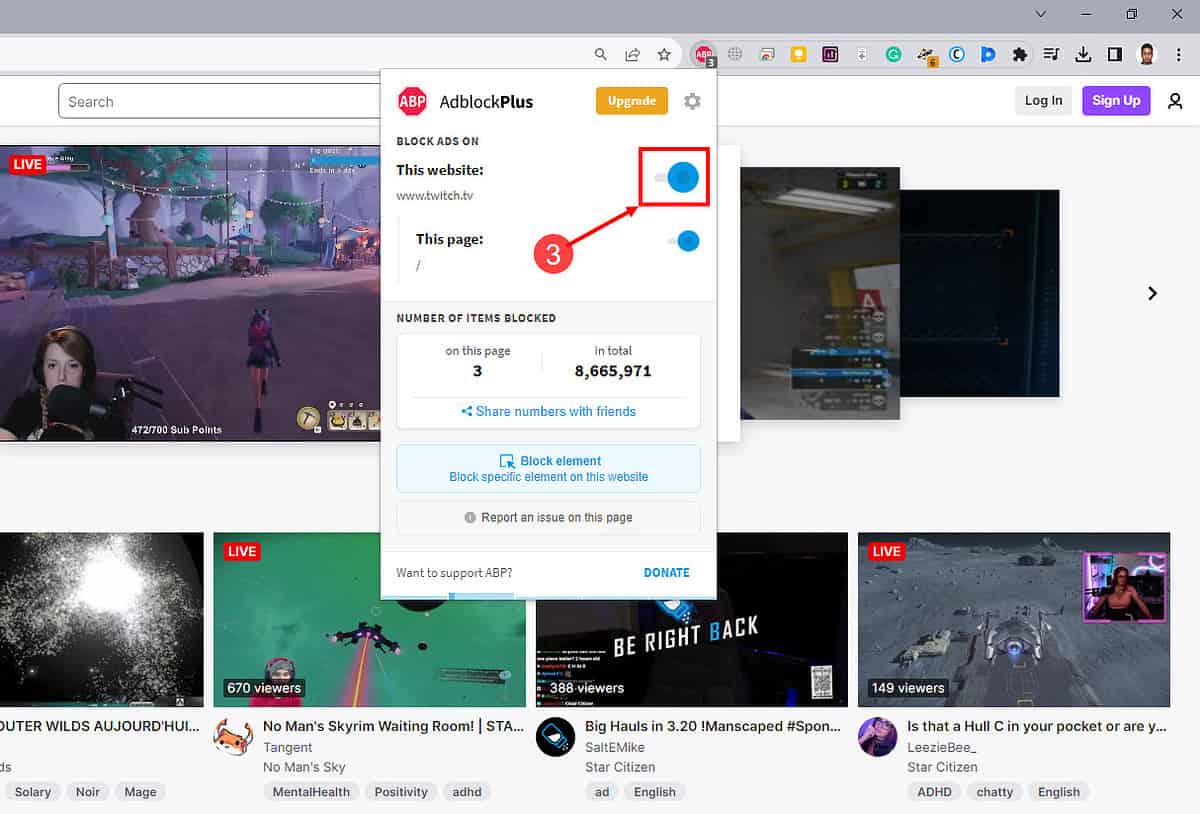Select the uppercase ADHD tag under LeezieBee_

click(x=934, y=791)
